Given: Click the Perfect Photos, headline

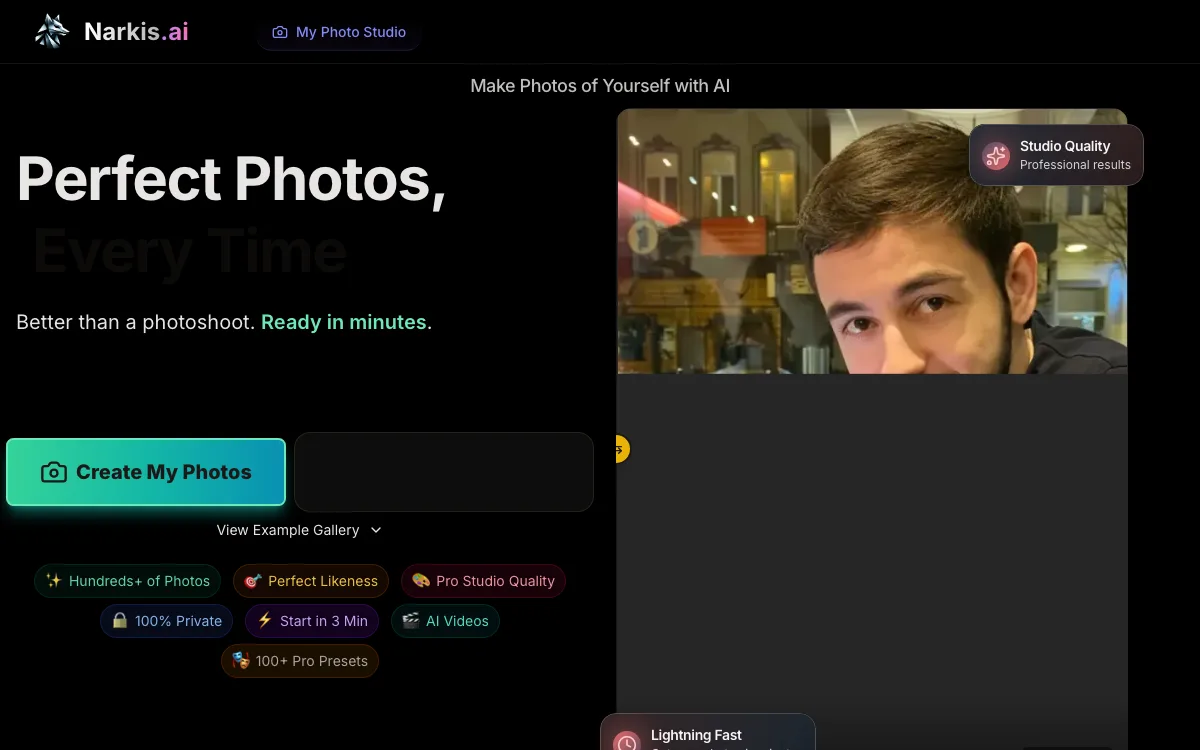Looking at the screenshot, I should tap(232, 179).
